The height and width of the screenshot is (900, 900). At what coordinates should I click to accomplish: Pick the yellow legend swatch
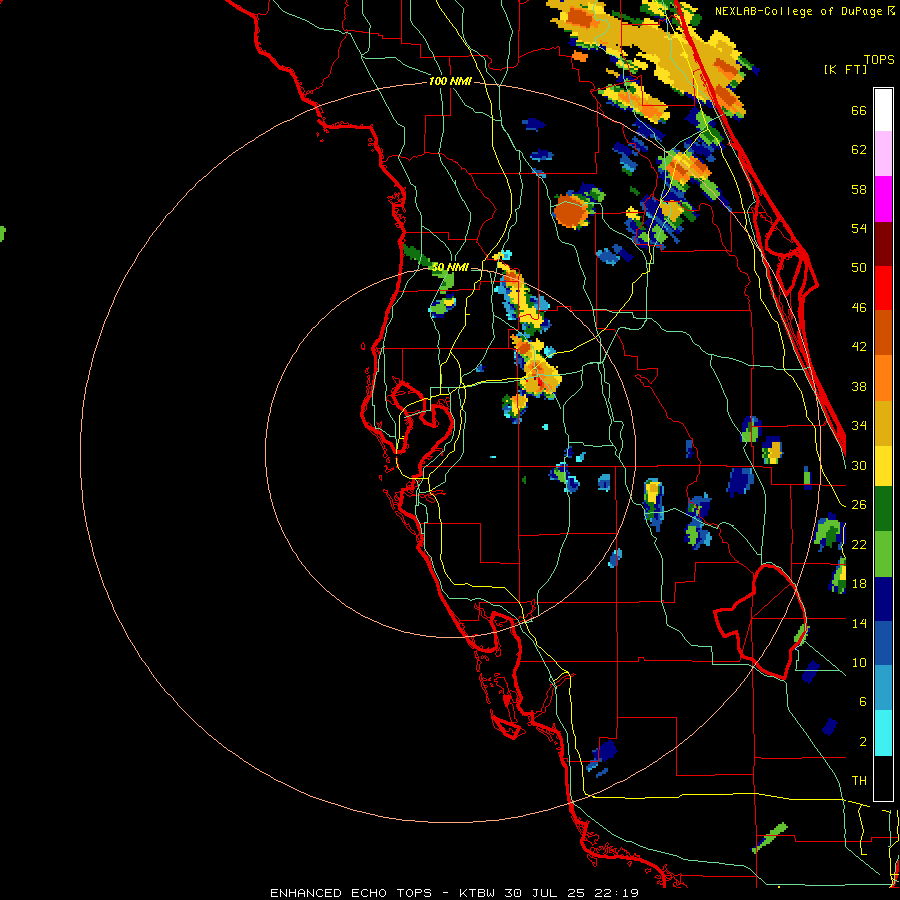[x=883, y=466]
